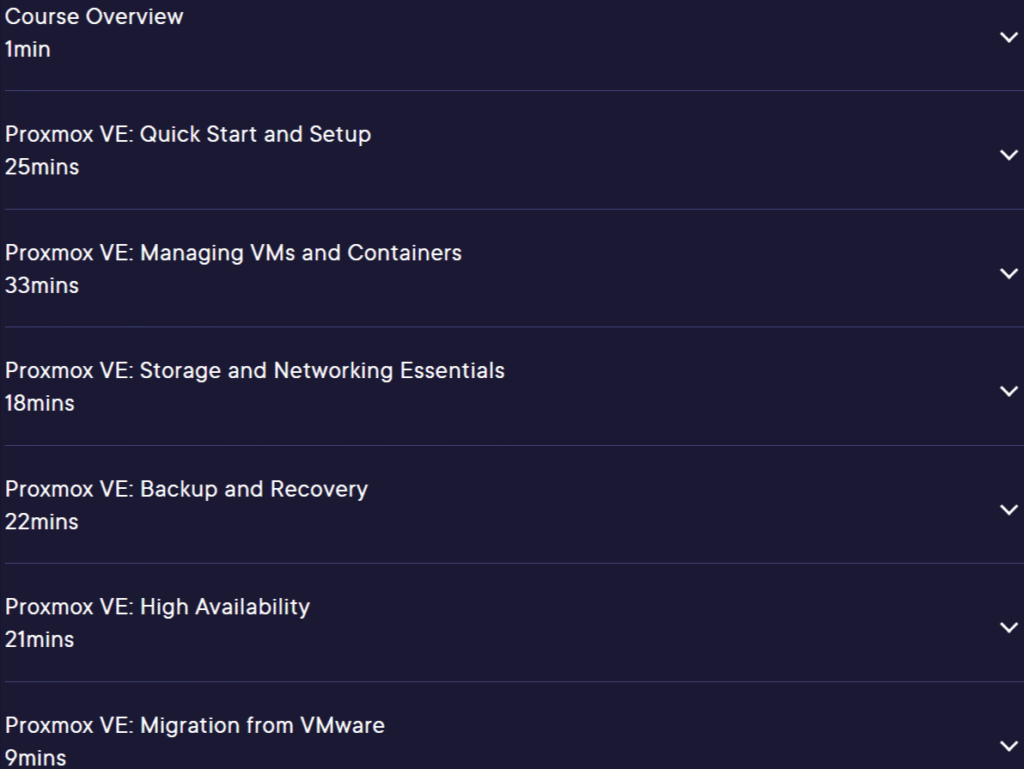The image size is (1024, 769).
Task: Select the Migration from VMware title text
Action: point(195,725)
